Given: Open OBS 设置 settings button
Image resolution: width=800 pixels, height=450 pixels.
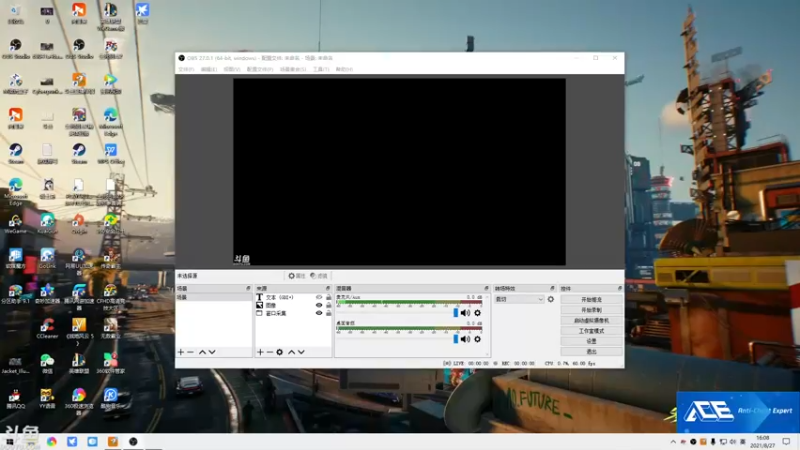Looking at the screenshot, I should 591,341.
